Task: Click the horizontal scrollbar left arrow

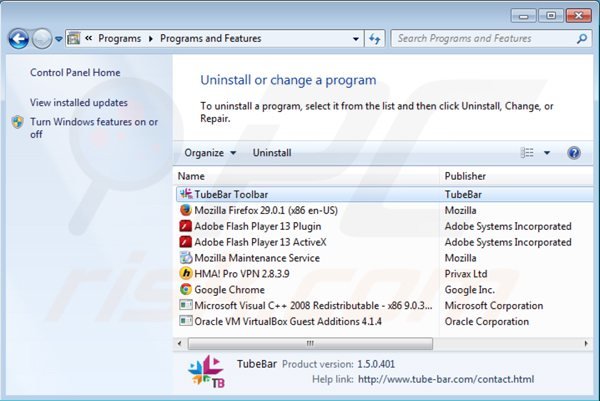Action: pyautogui.click(x=180, y=344)
